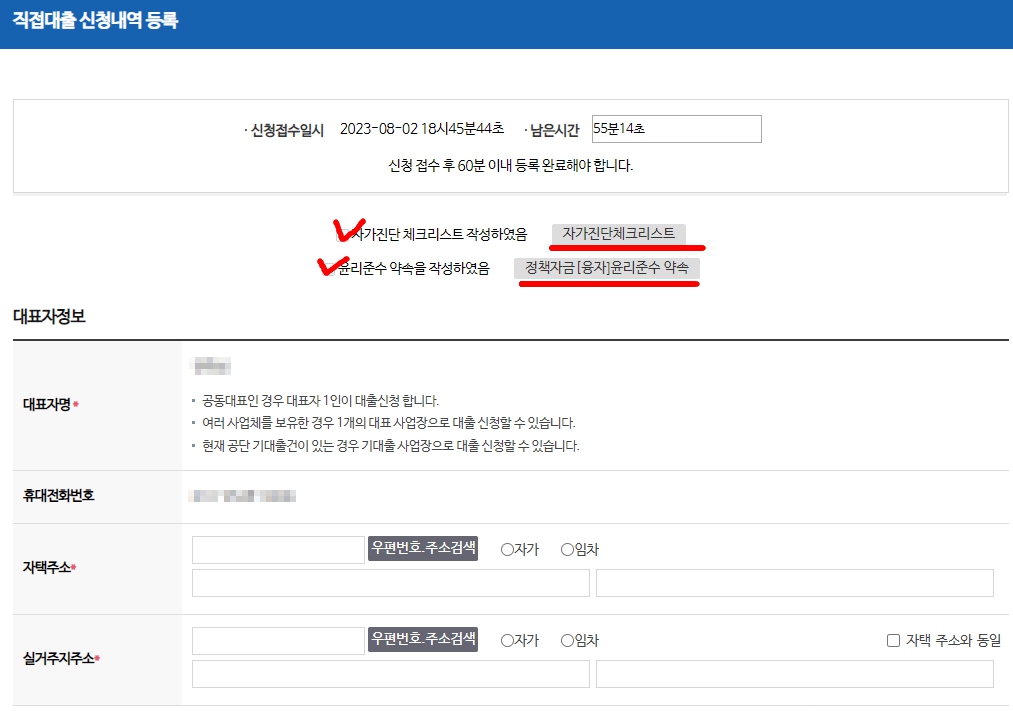1013x711 pixels.
Task: Select 자가 radio for 자택주소
Action: click(x=507, y=549)
